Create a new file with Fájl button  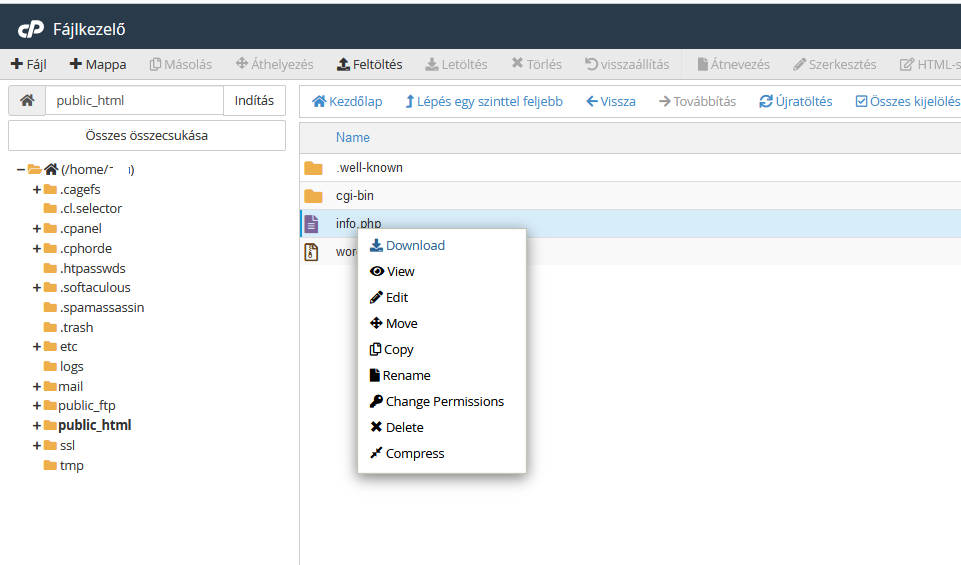click(x=29, y=64)
